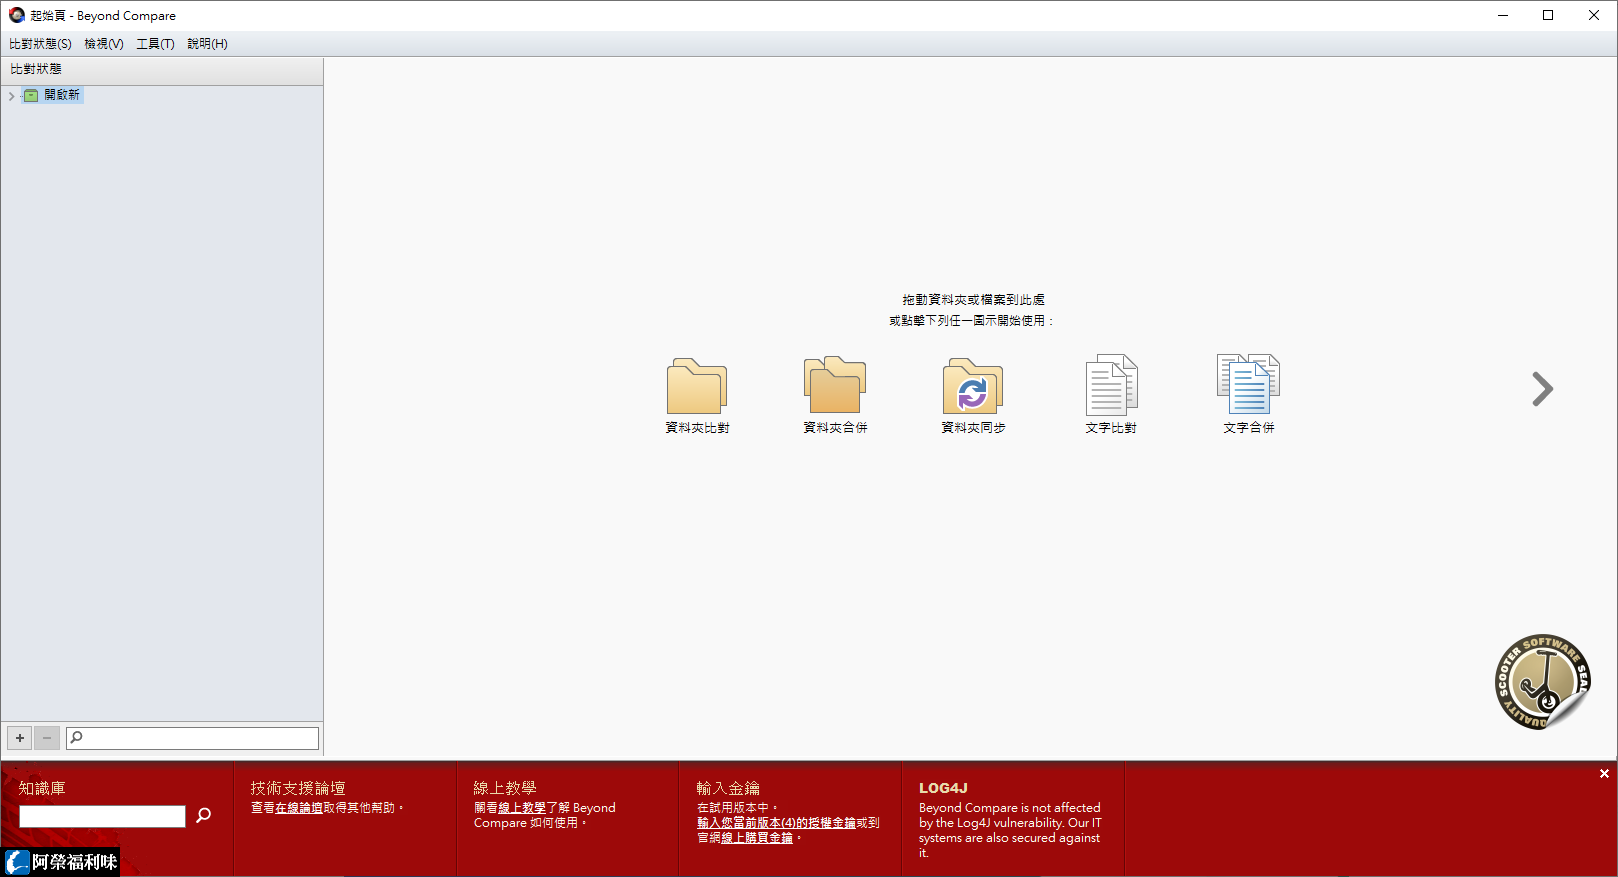
Task: Minimize the Beyond Compare window
Action: (x=1503, y=15)
